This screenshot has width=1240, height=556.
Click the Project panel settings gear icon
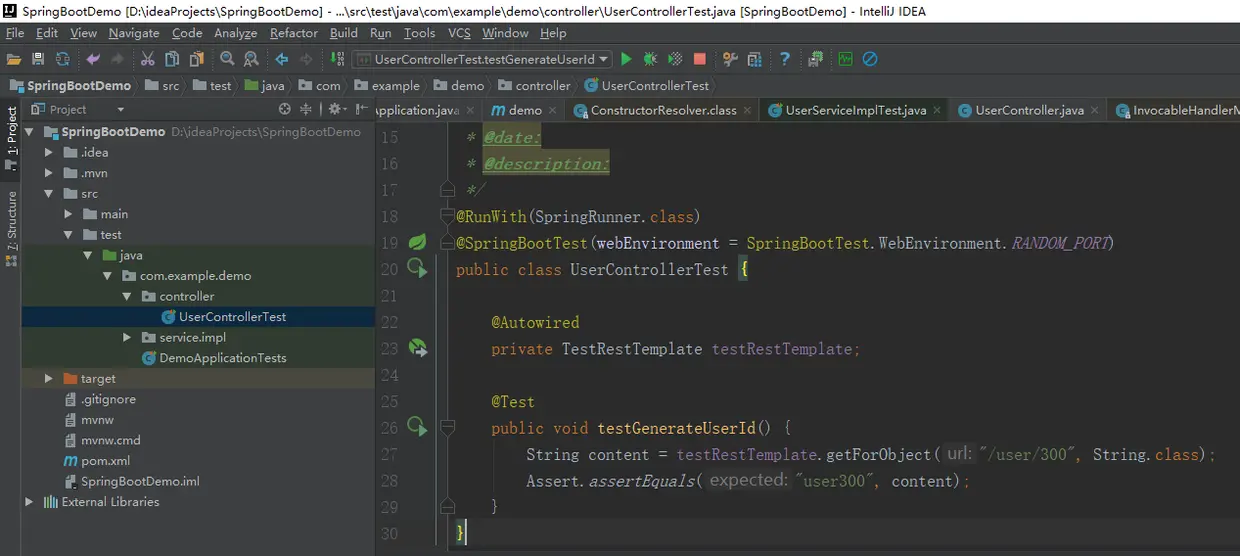(336, 109)
